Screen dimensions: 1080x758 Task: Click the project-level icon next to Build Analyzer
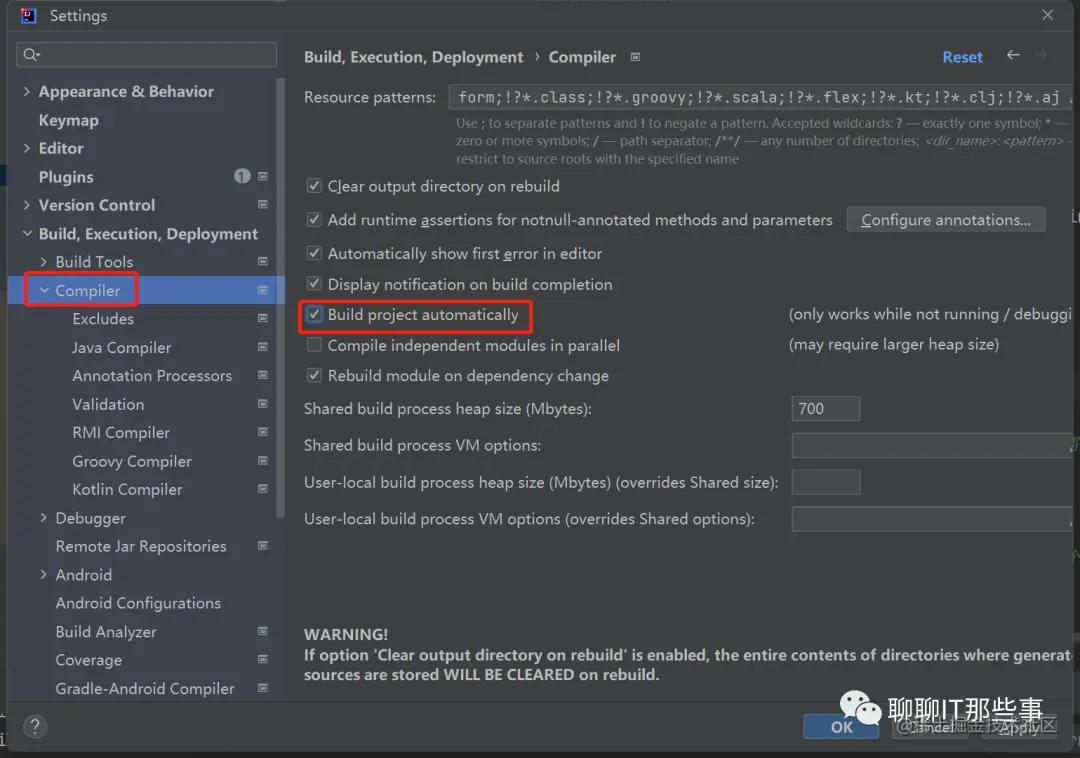tap(263, 632)
